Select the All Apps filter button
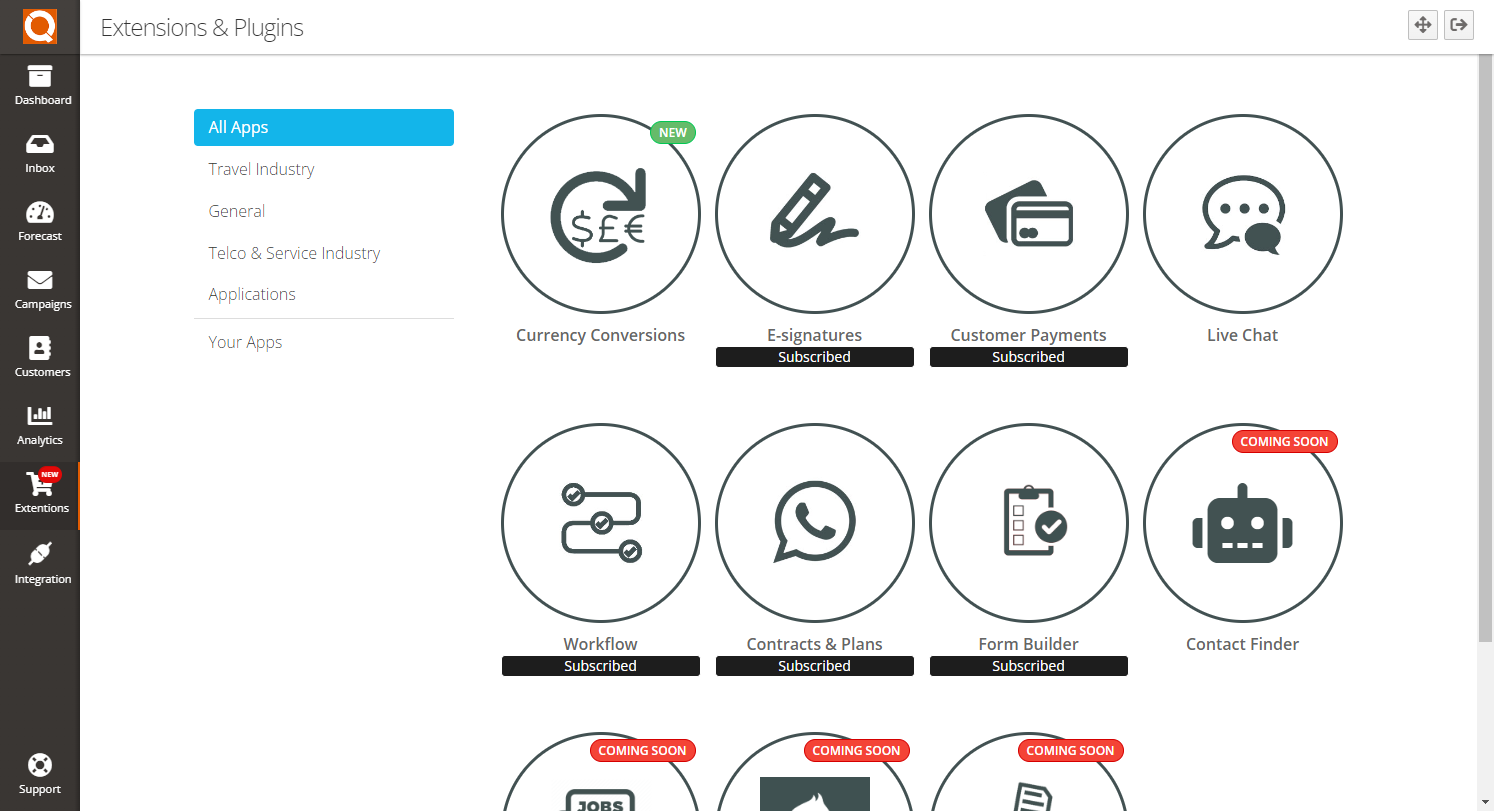The height and width of the screenshot is (811, 1494). (323, 127)
